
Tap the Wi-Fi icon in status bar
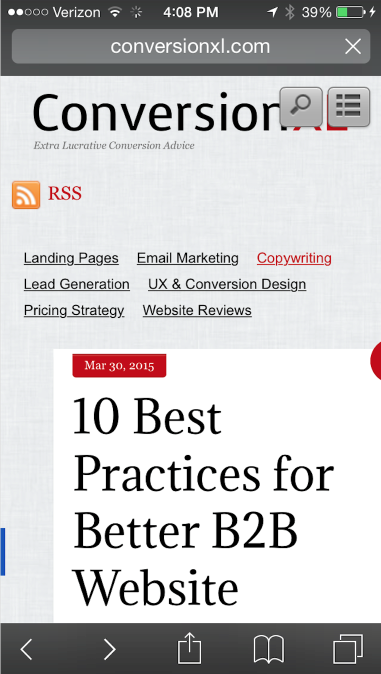click(x=115, y=12)
